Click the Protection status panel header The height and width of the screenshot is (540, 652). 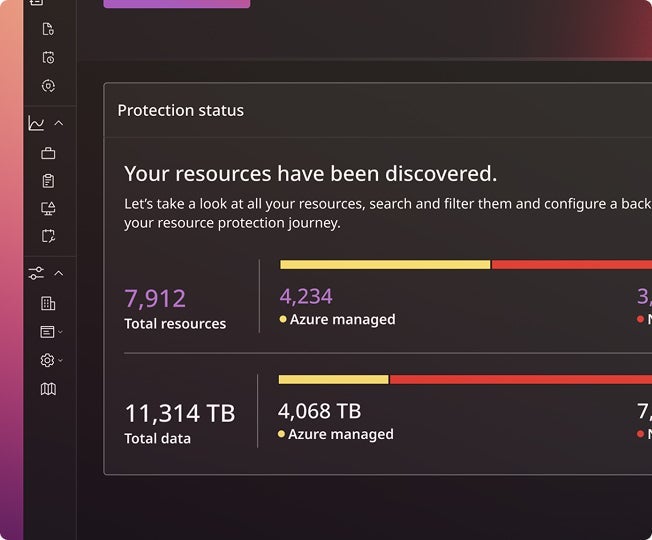point(181,111)
